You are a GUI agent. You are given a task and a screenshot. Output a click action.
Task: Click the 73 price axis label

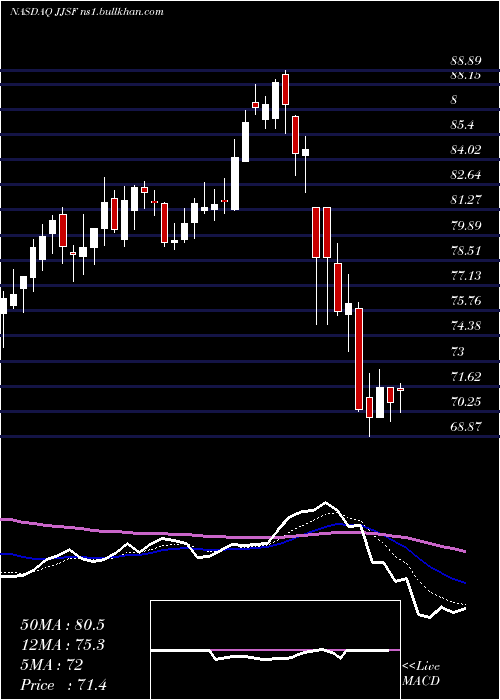click(x=458, y=351)
